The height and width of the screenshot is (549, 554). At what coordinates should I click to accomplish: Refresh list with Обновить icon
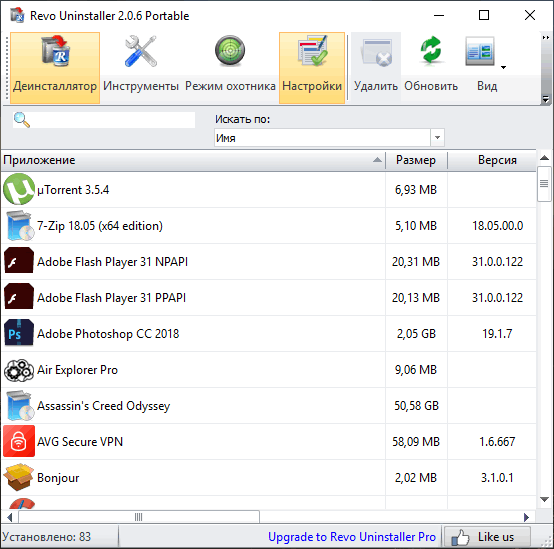431,51
